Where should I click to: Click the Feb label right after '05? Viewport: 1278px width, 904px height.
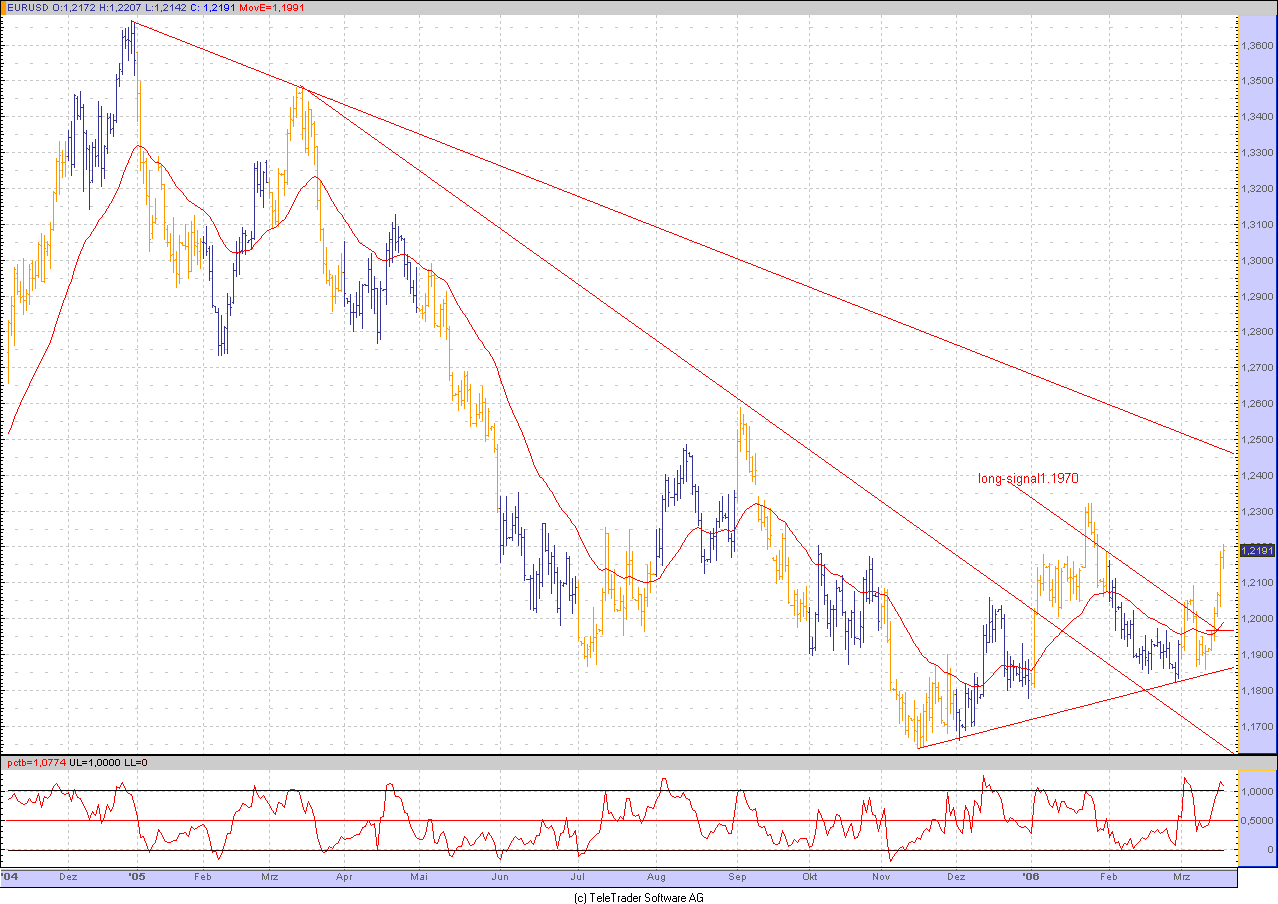point(202,877)
